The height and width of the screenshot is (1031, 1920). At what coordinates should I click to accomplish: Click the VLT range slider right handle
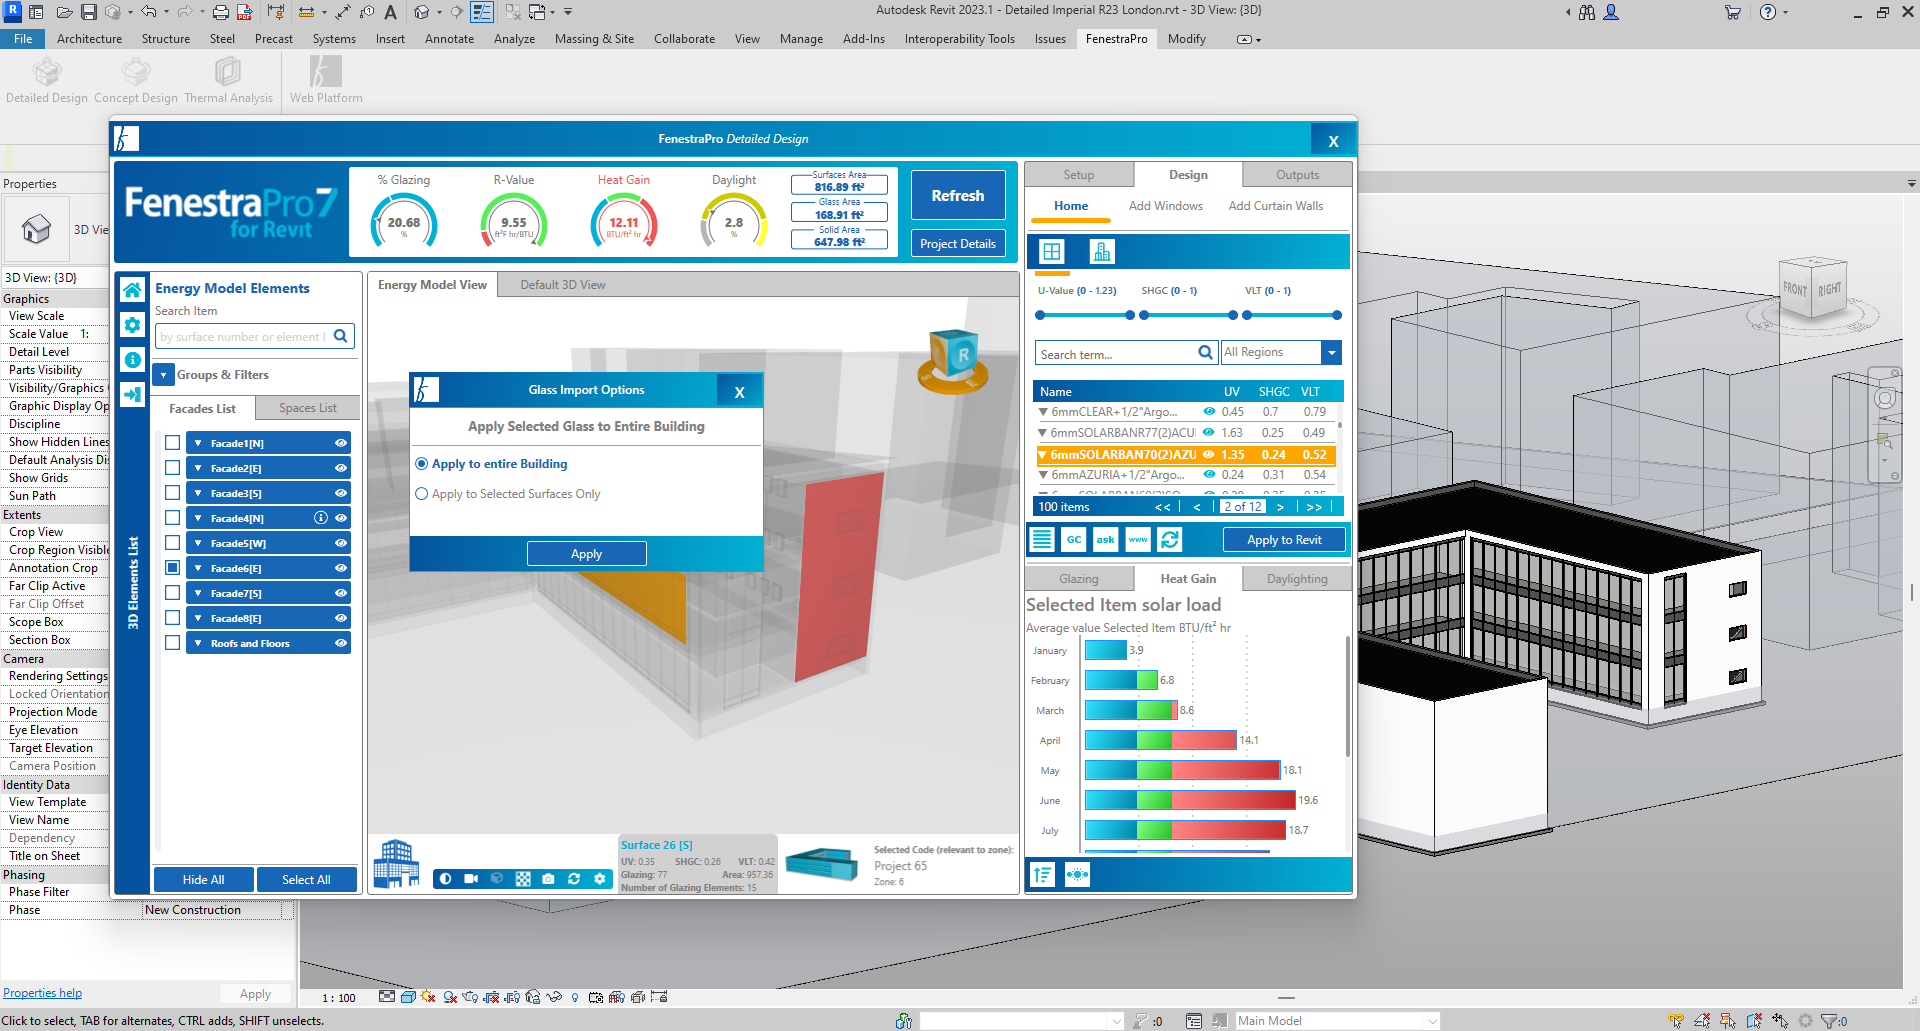(1337, 315)
